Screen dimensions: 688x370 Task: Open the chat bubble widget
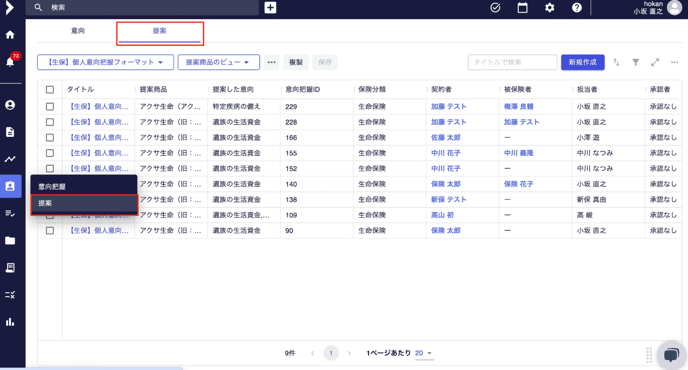tap(671, 355)
